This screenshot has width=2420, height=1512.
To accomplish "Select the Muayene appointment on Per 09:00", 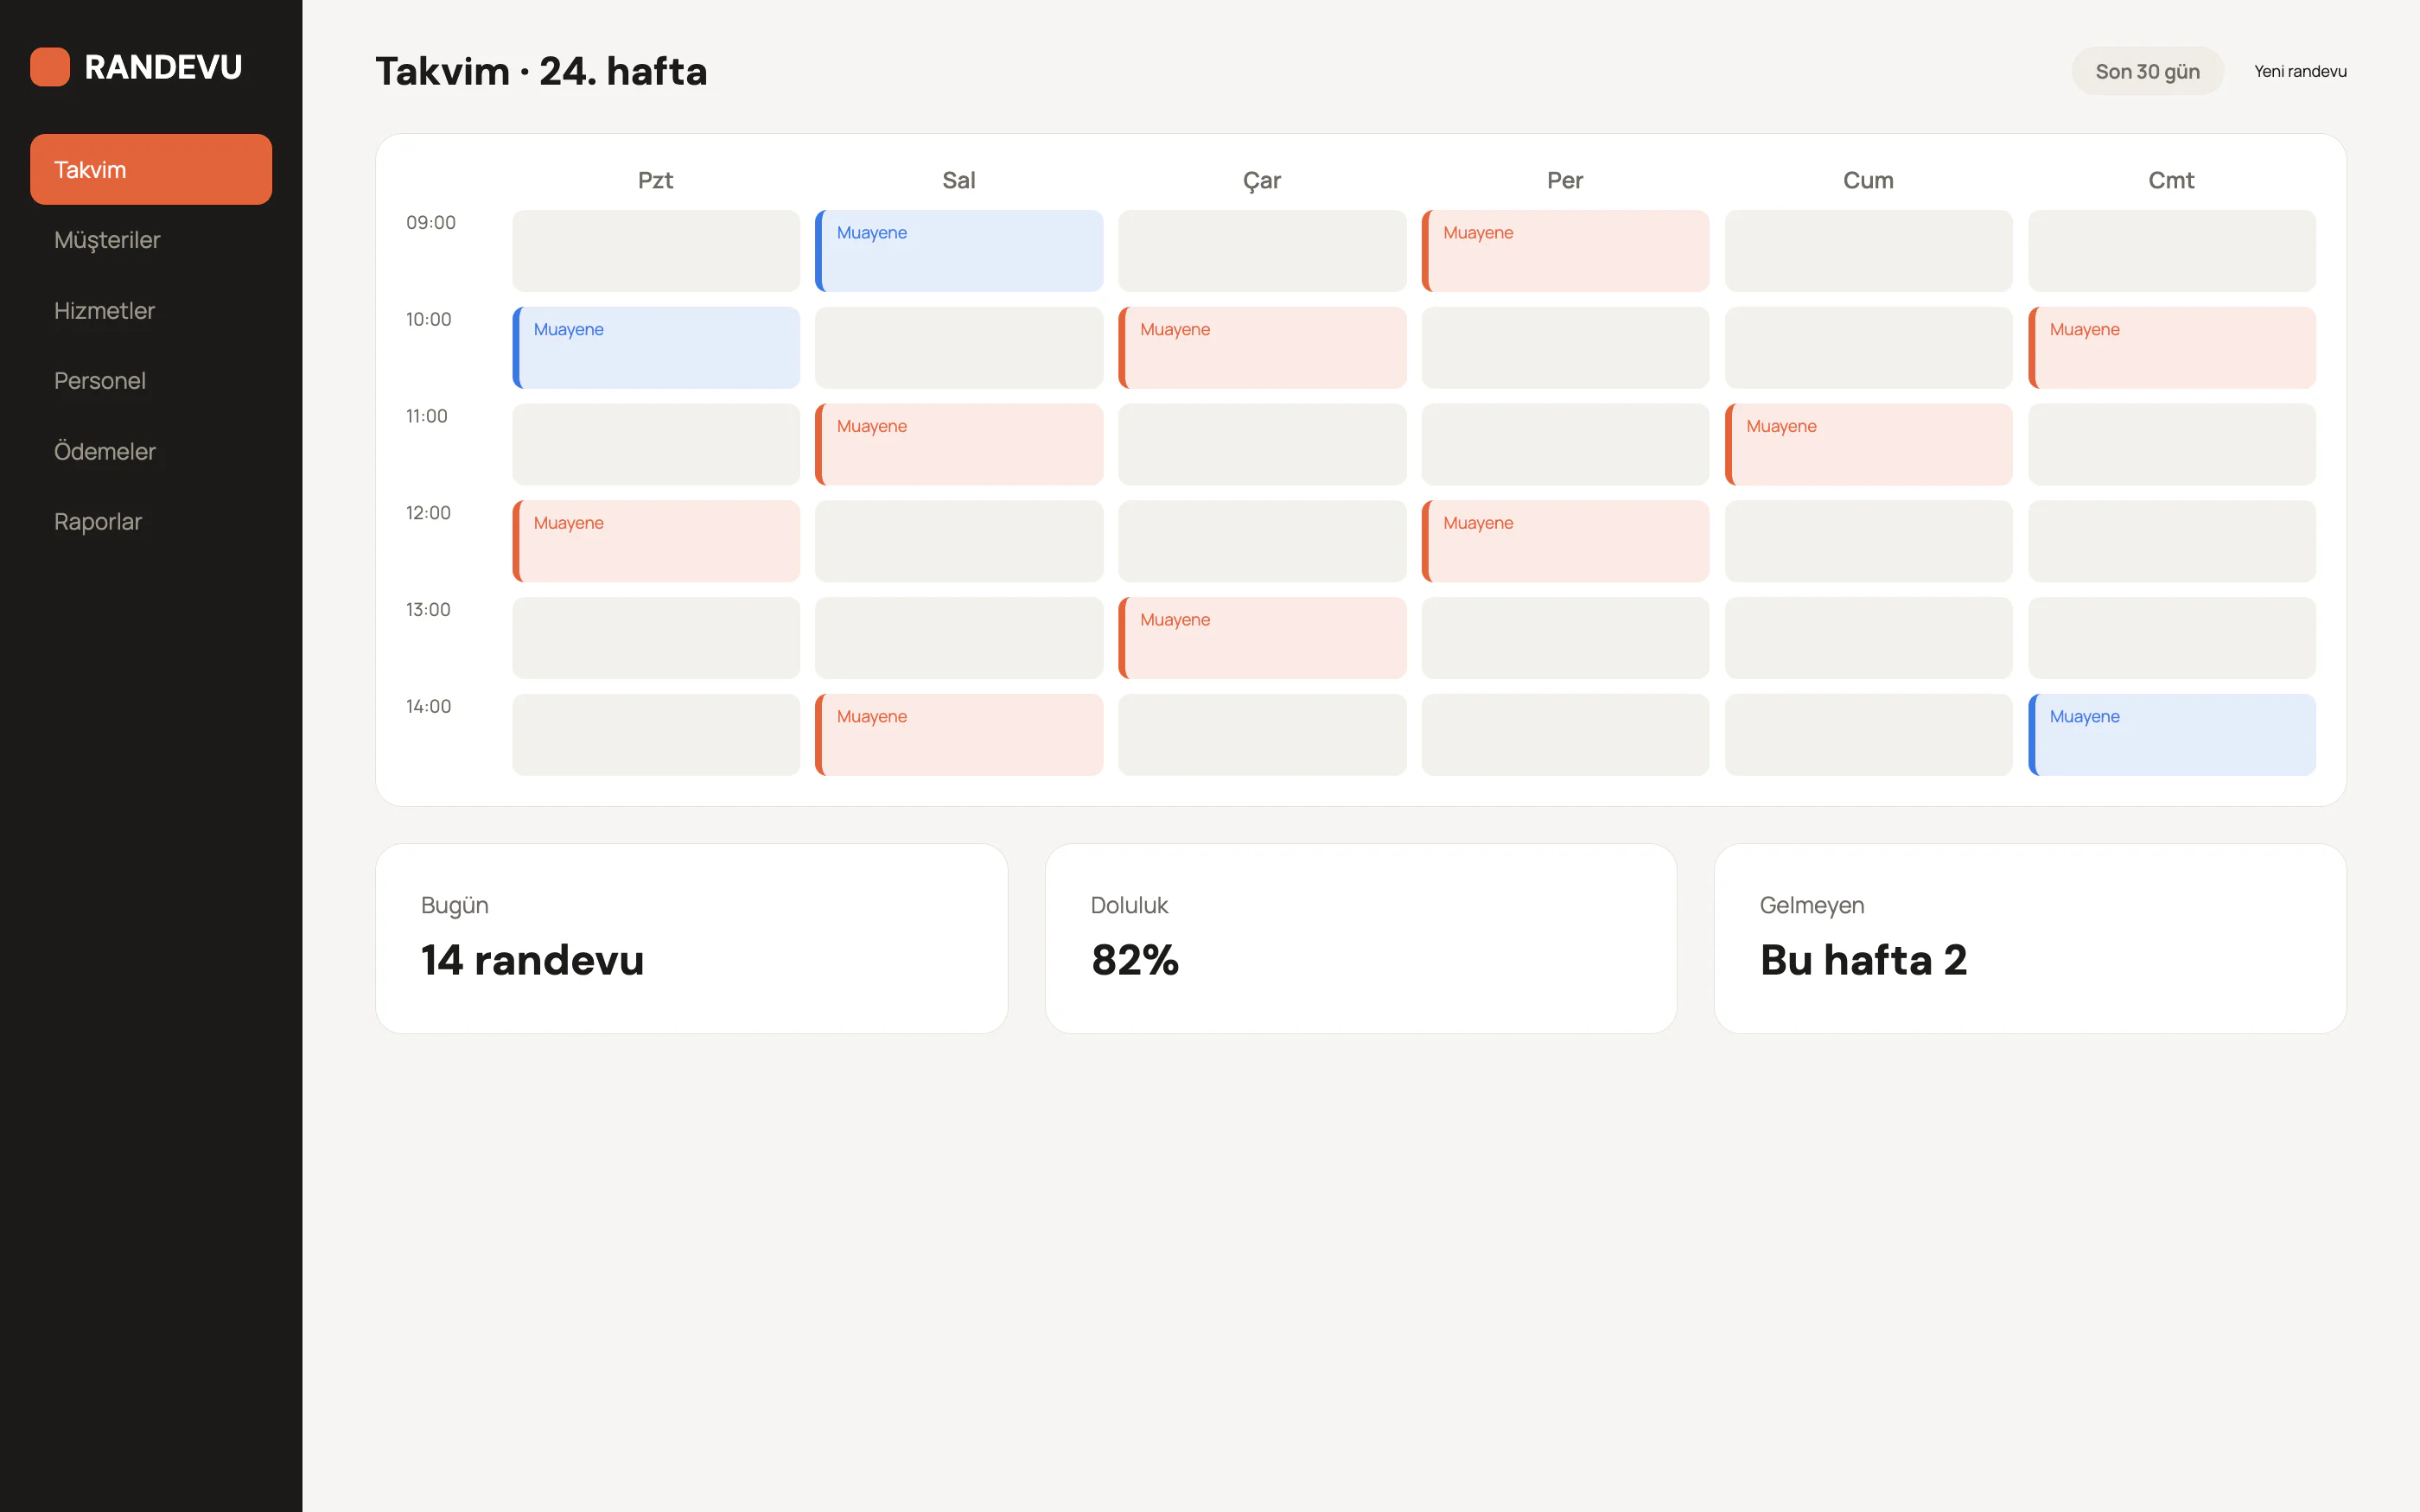I will click(1565, 251).
